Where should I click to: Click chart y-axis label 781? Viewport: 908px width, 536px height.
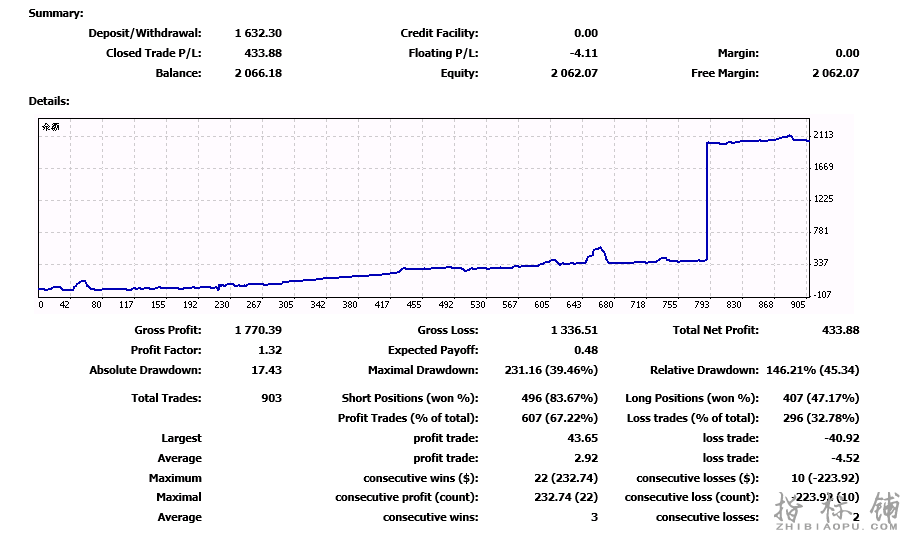tap(821, 230)
